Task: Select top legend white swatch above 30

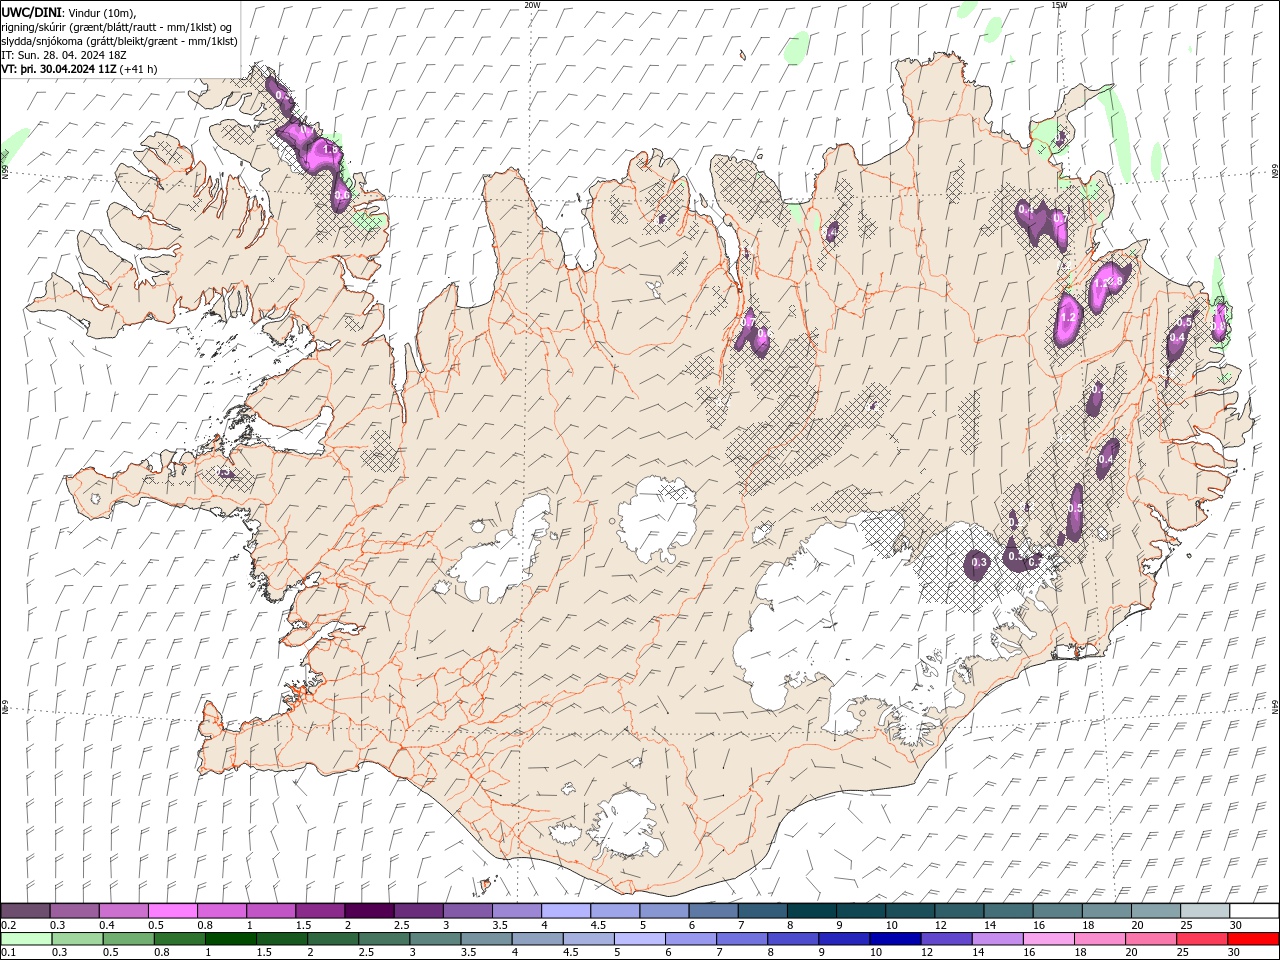Action: click(x=1253, y=911)
